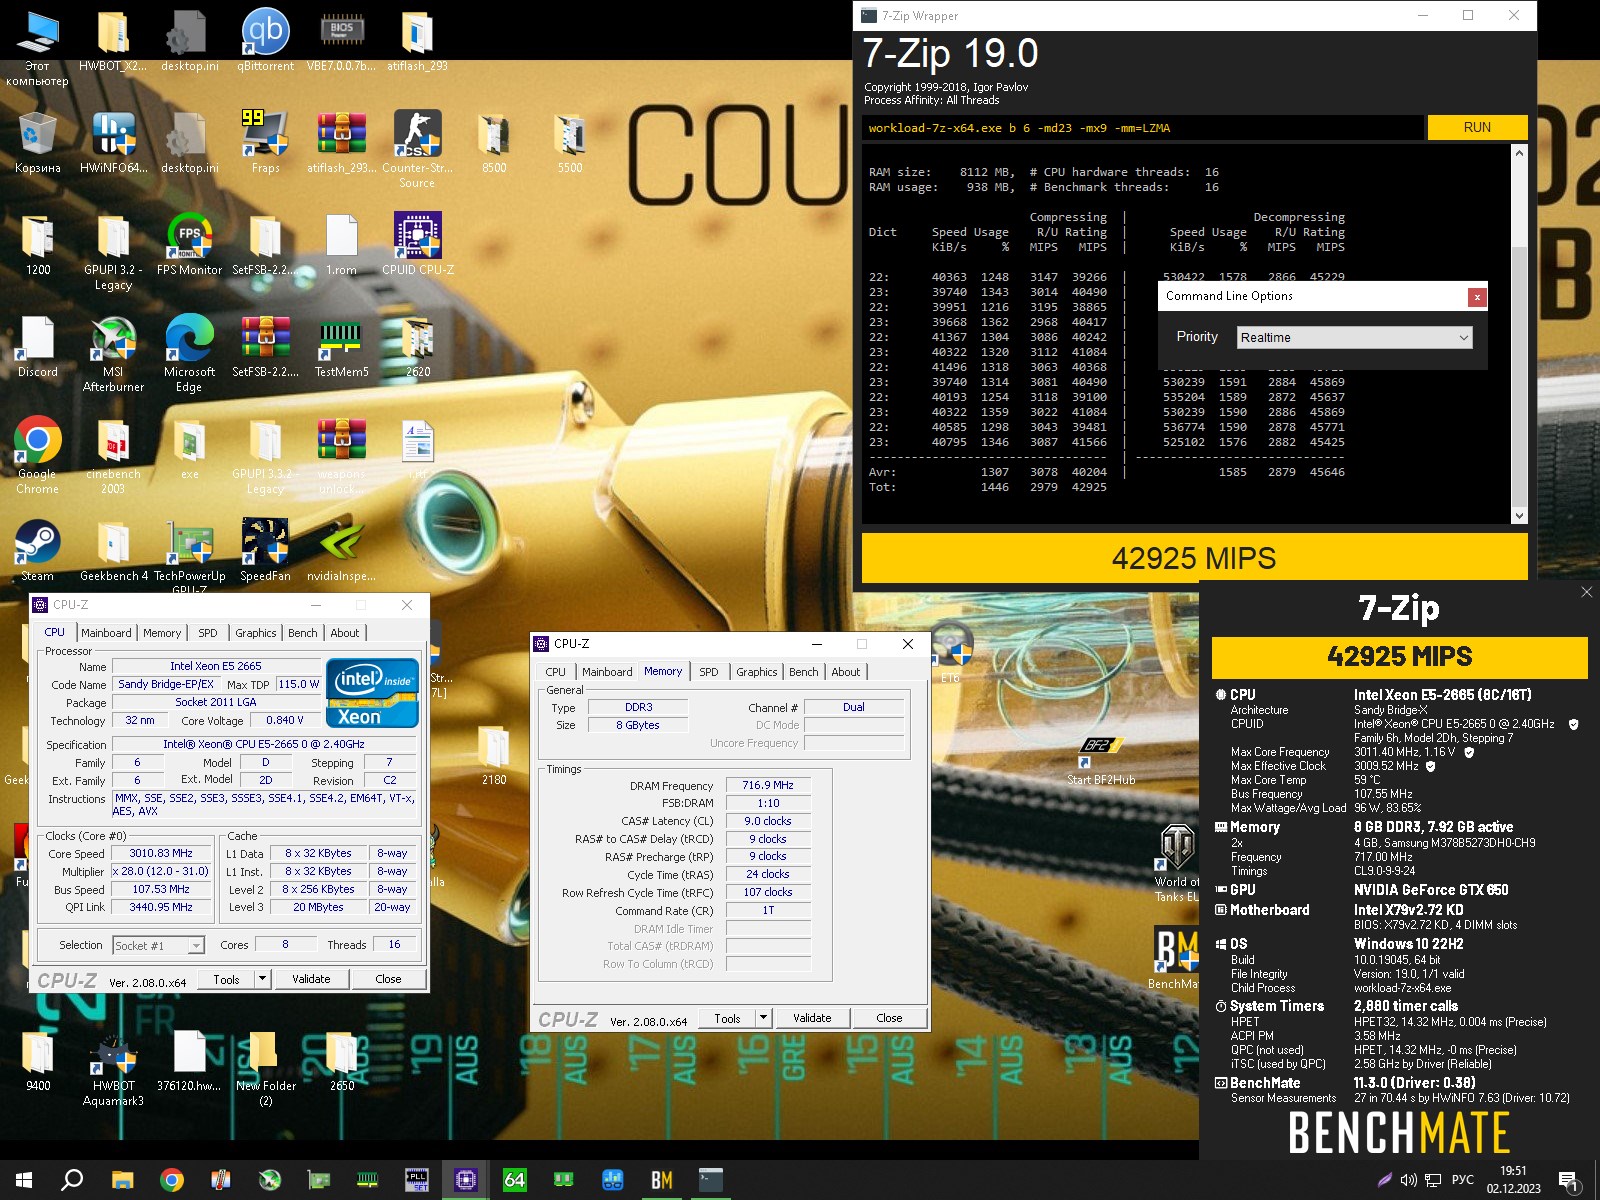Open the TechPowerUp GPU-Z desktop icon
The height and width of the screenshot is (1200, 1600).
tap(189, 555)
